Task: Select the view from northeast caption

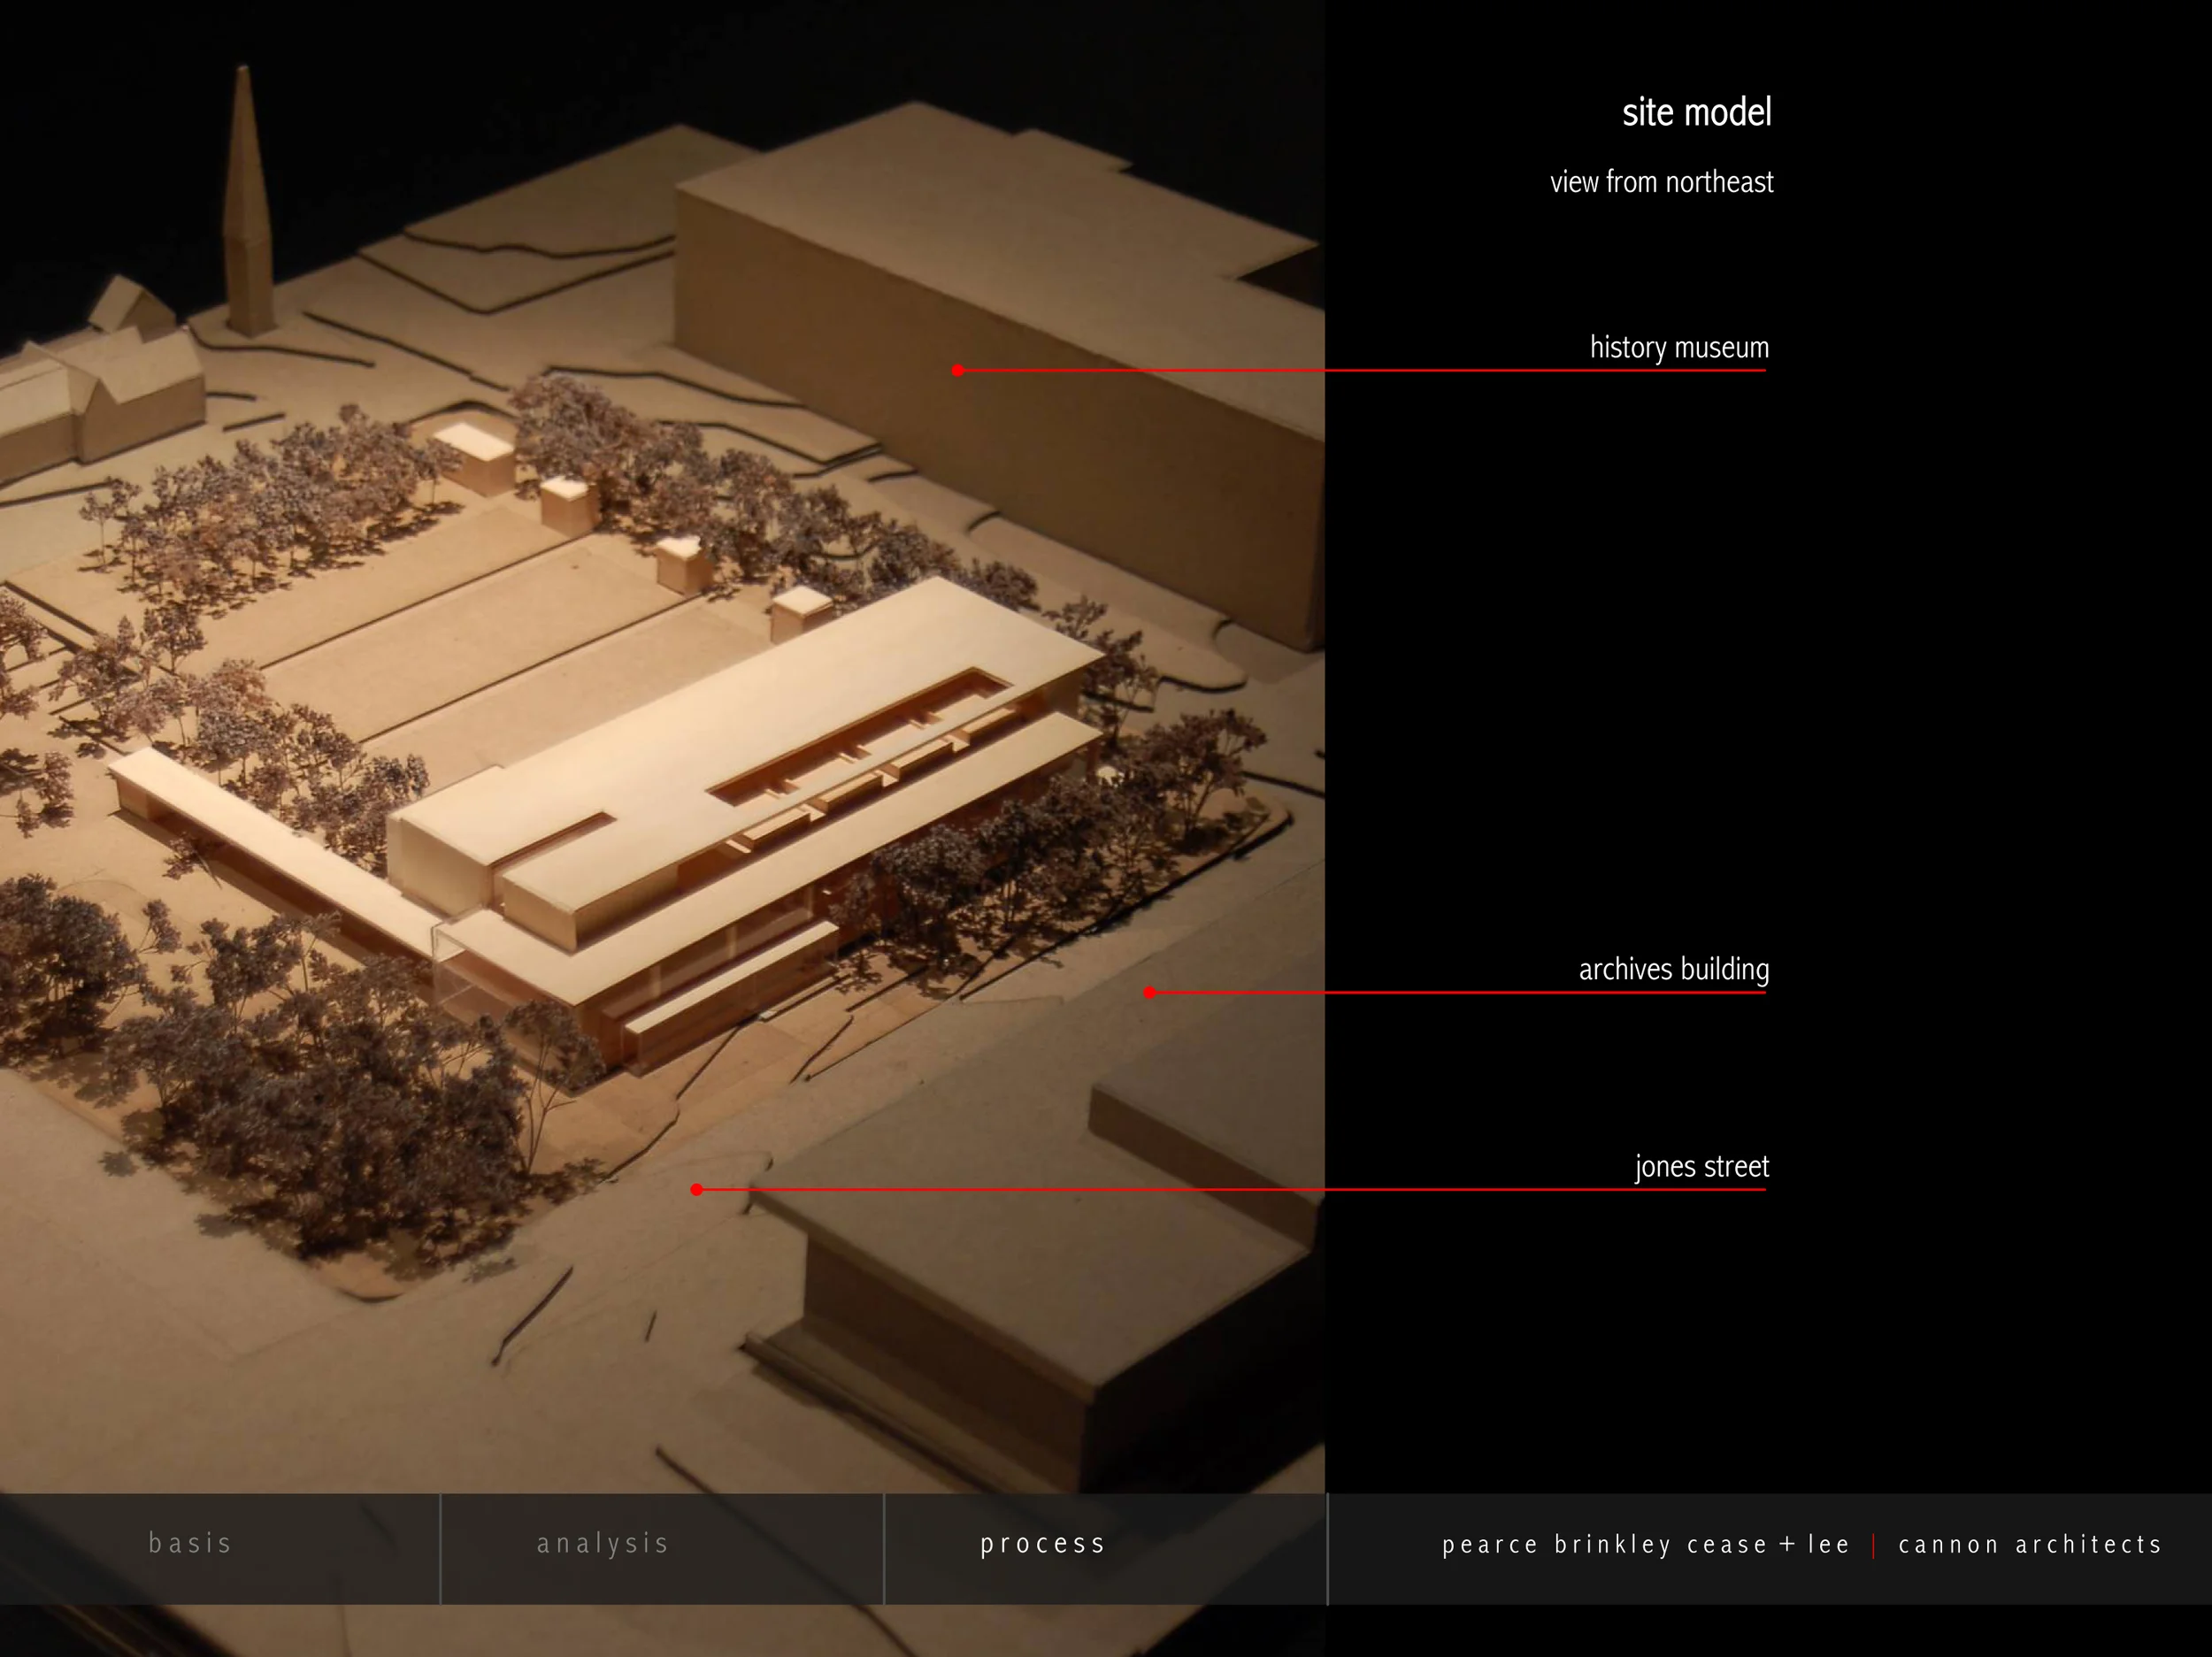Action: 1661,182
